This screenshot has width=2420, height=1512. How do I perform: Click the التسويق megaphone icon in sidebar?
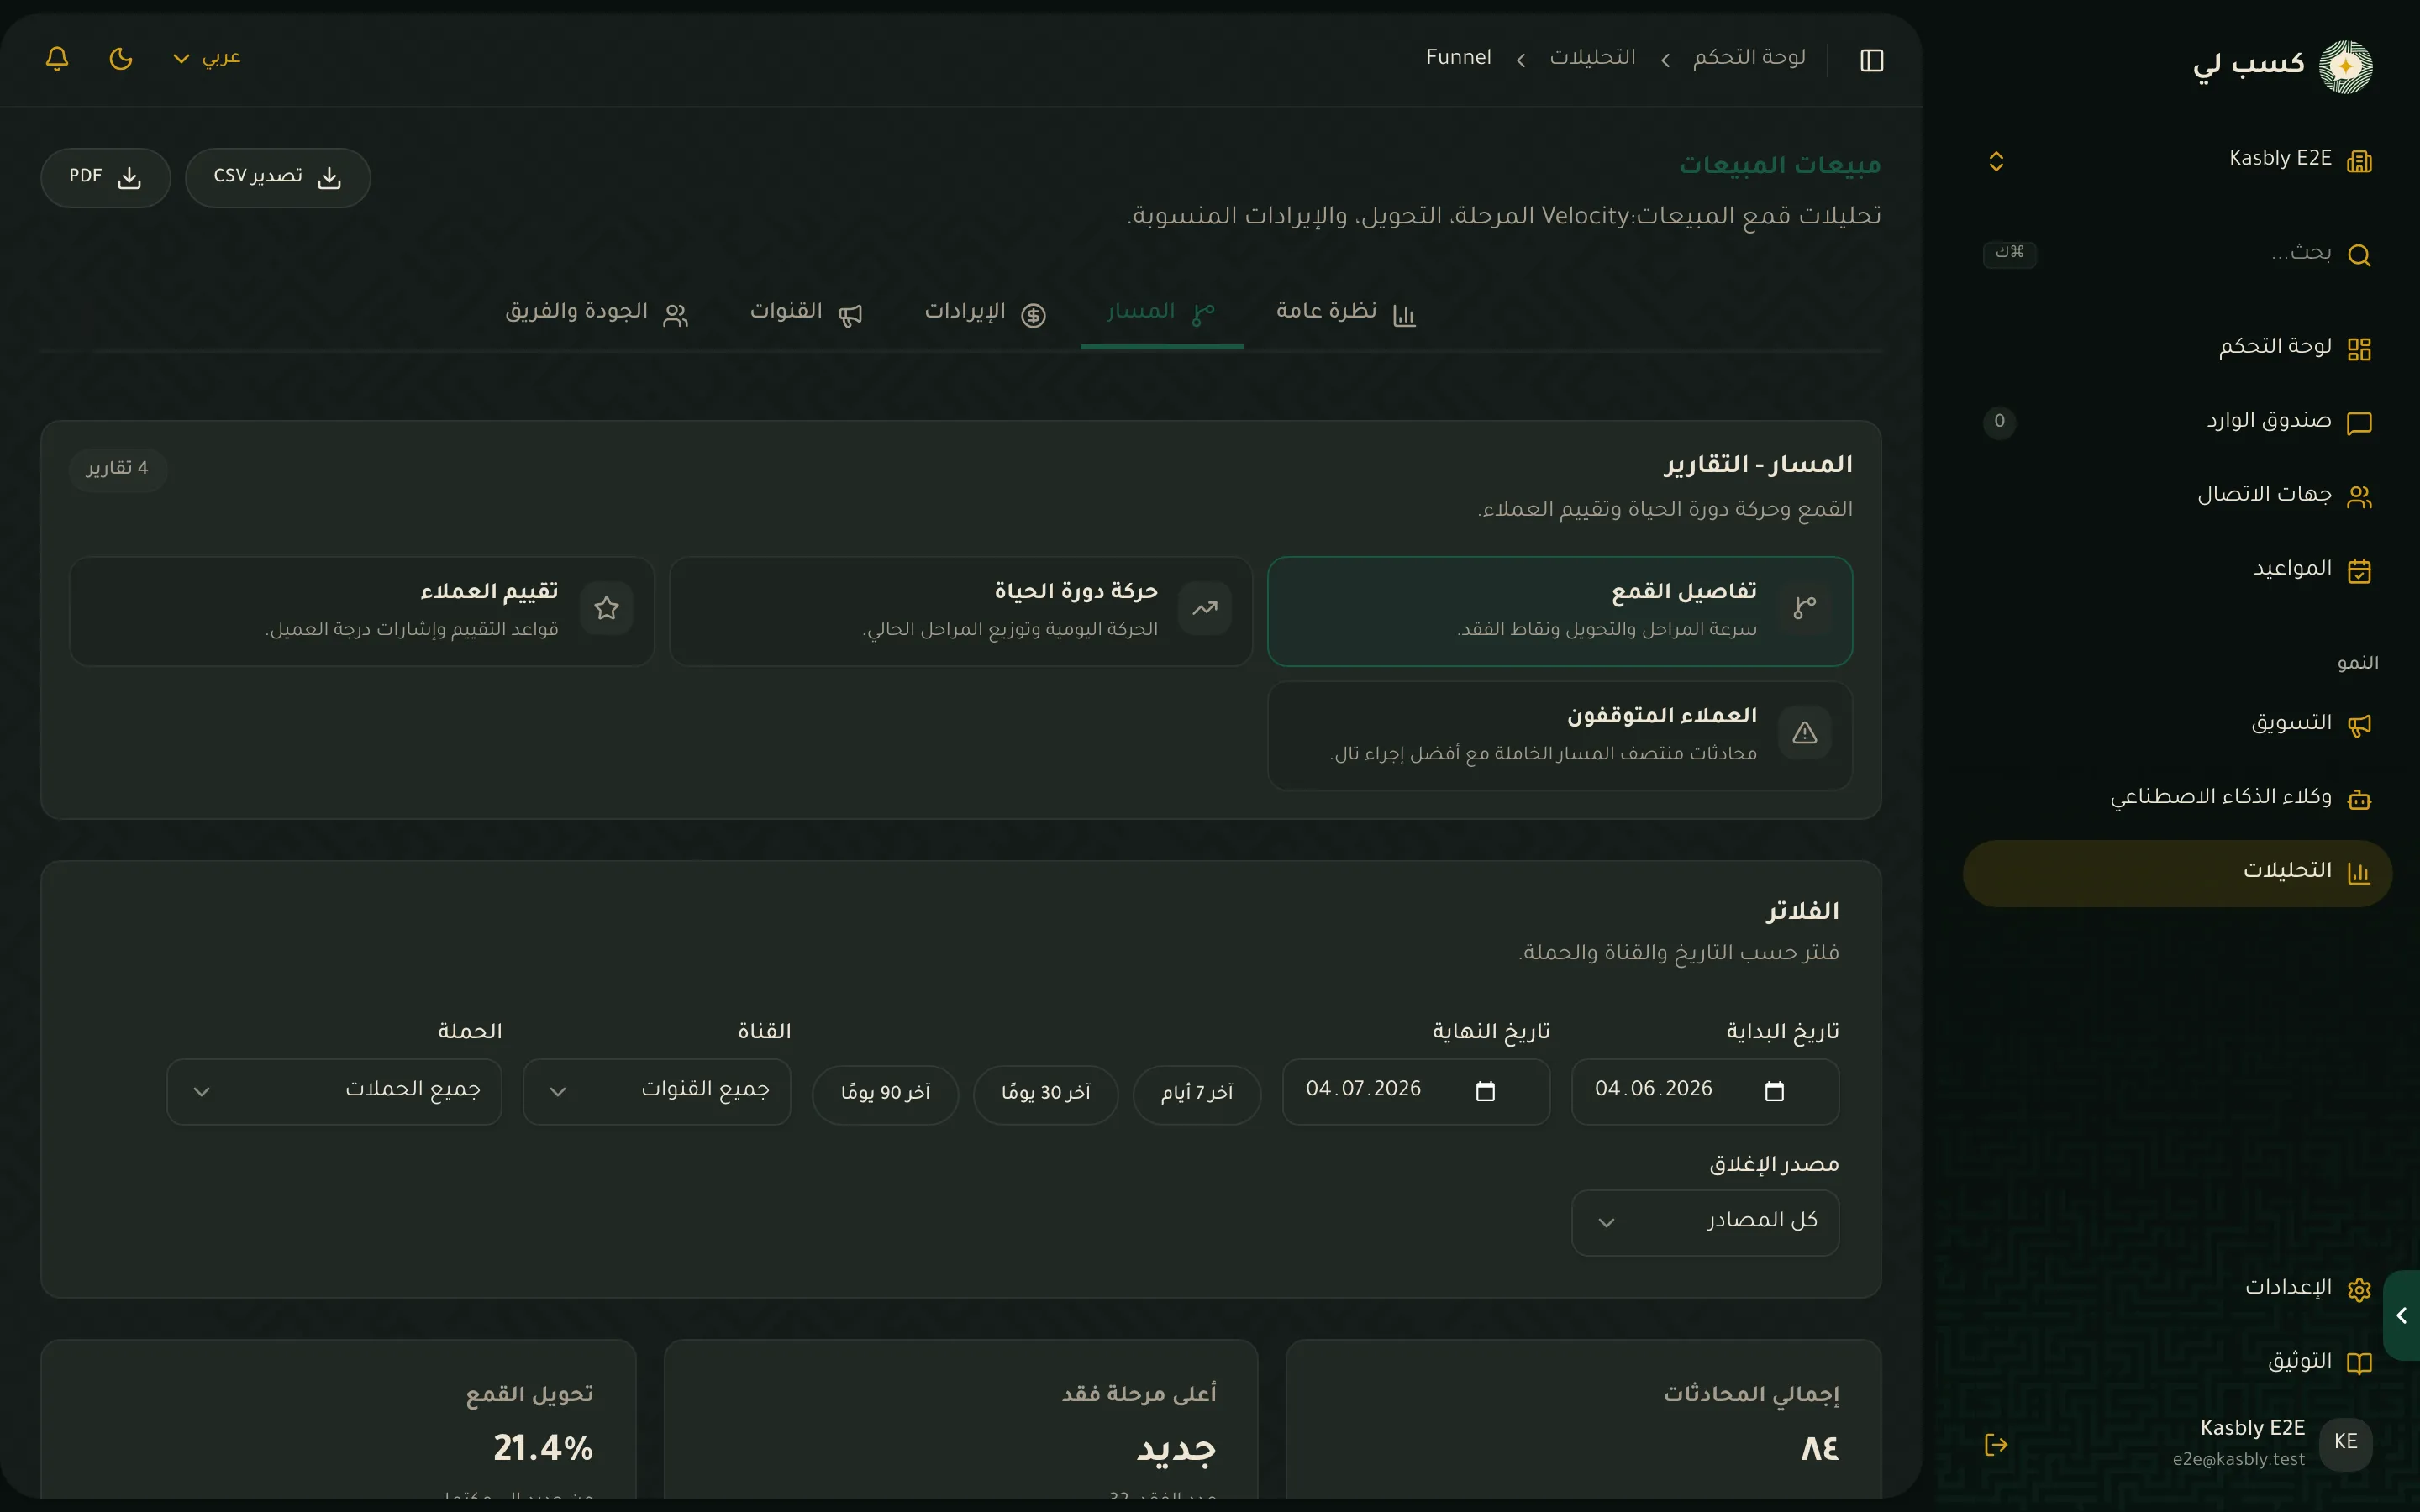click(x=2359, y=725)
